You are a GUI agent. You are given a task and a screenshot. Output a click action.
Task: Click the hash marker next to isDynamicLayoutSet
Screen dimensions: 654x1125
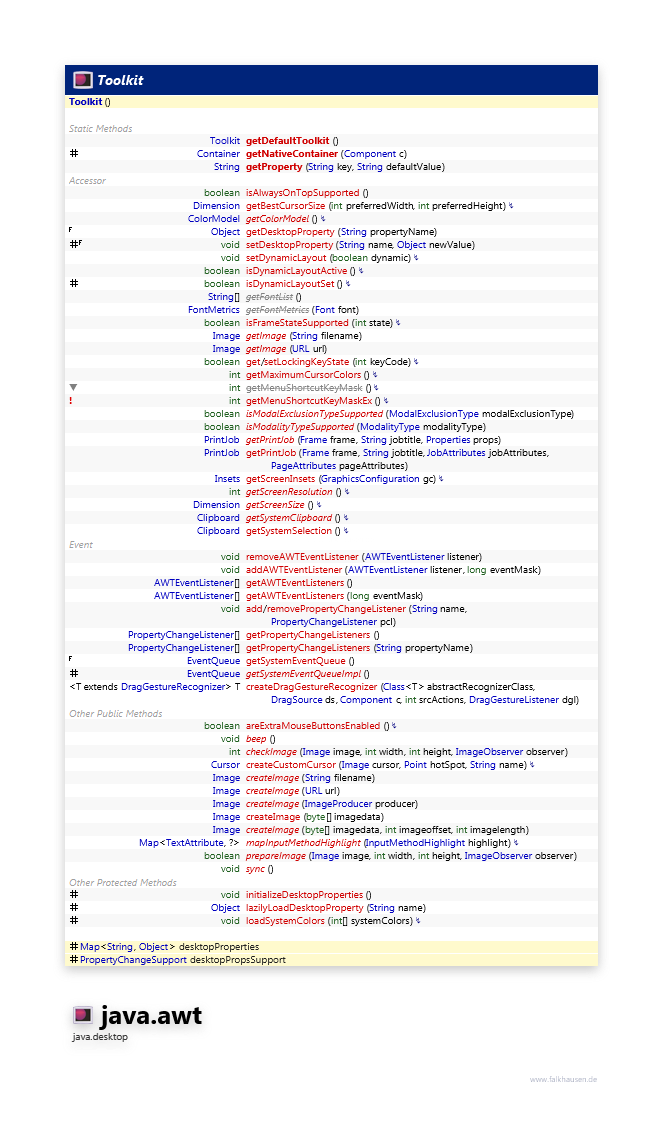(73, 283)
